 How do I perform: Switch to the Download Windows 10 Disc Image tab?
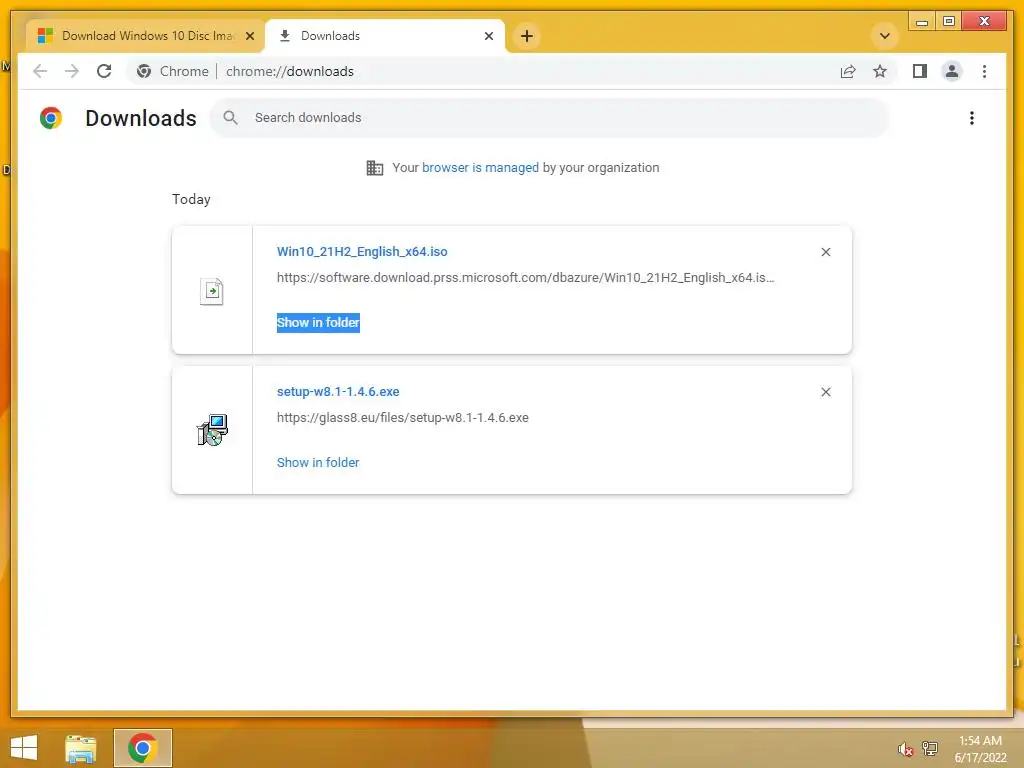145,36
